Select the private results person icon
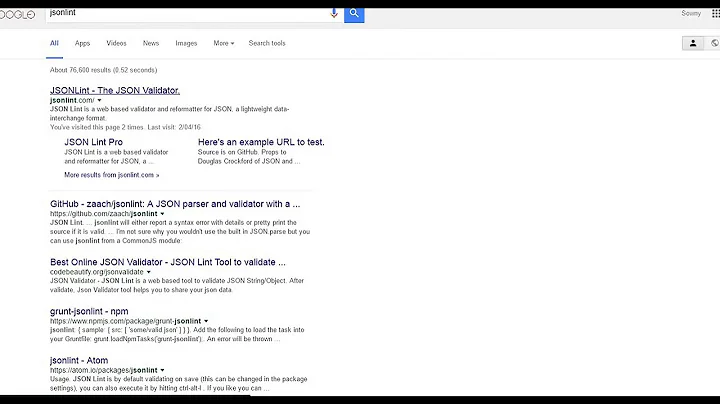Screen dimensions: 720x404 pos(693,43)
